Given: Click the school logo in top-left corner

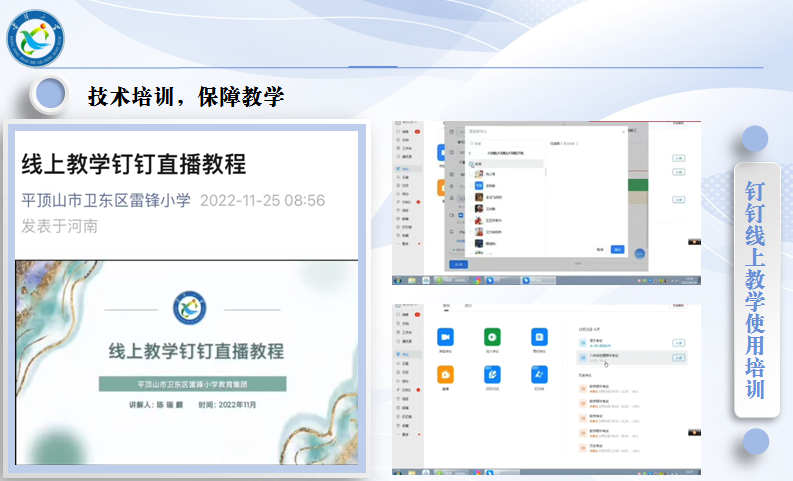Looking at the screenshot, I should [36, 37].
